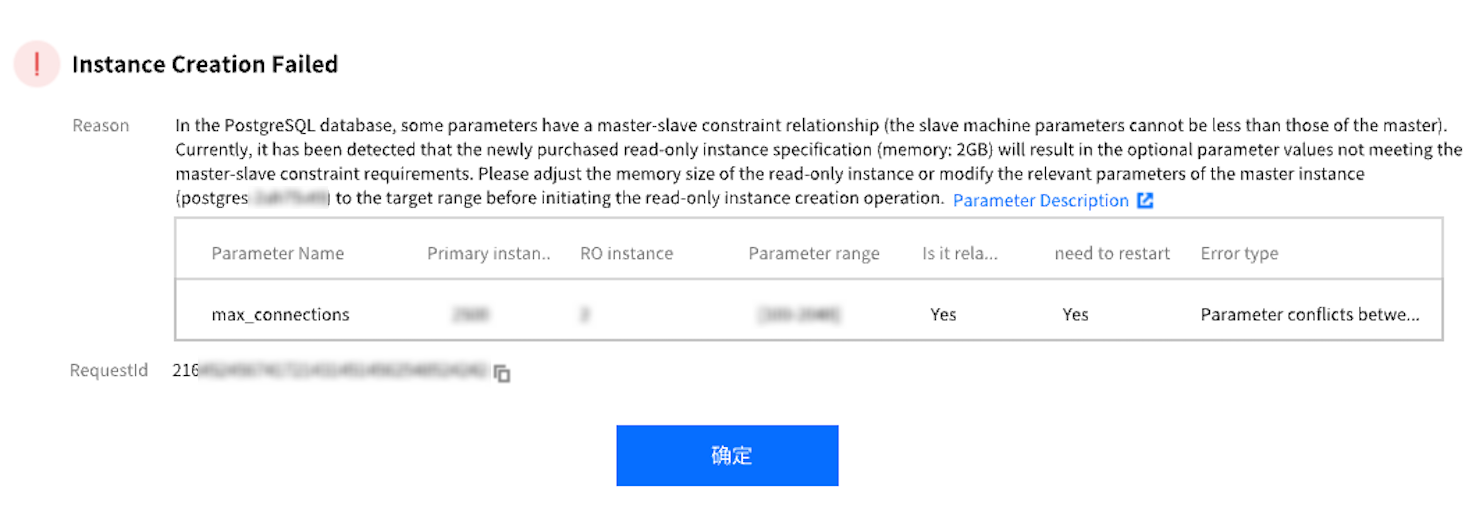Click the truncated Primary instance column header
This screenshot has width=1467, height=505.
coord(489,253)
